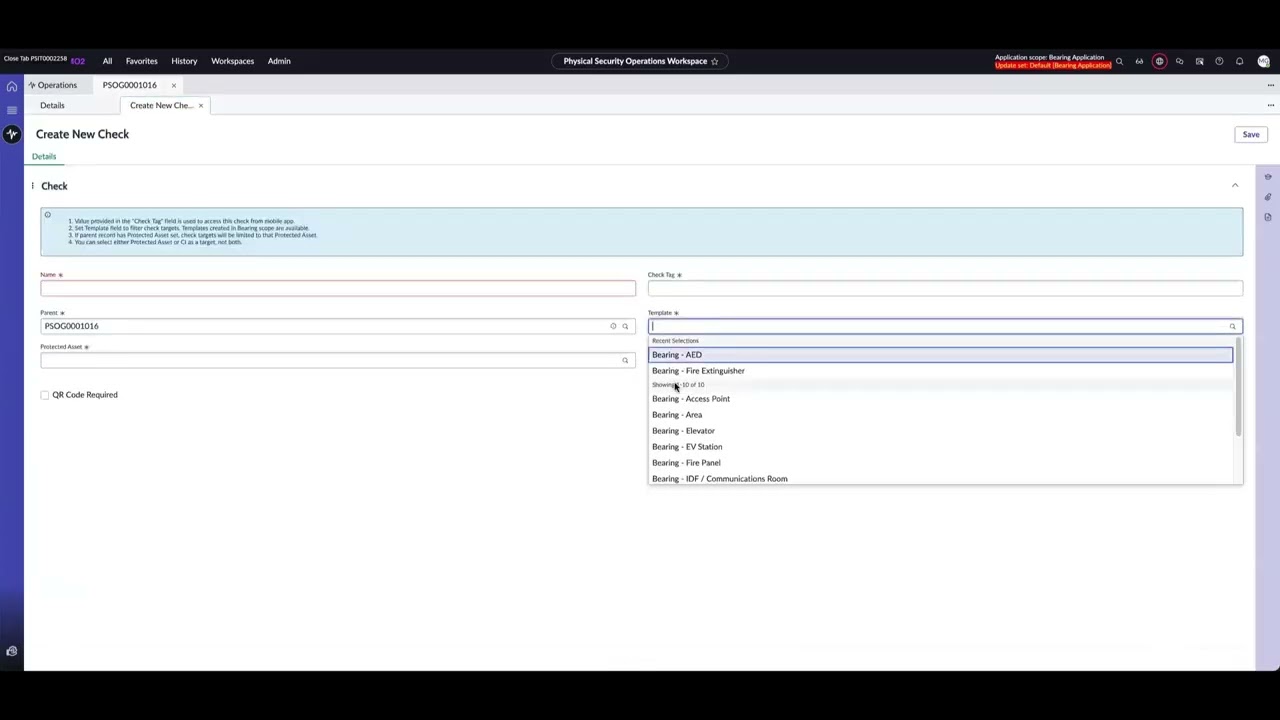The height and width of the screenshot is (720, 1280).
Task: Open the History navigation menu
Action: [184, 61]
